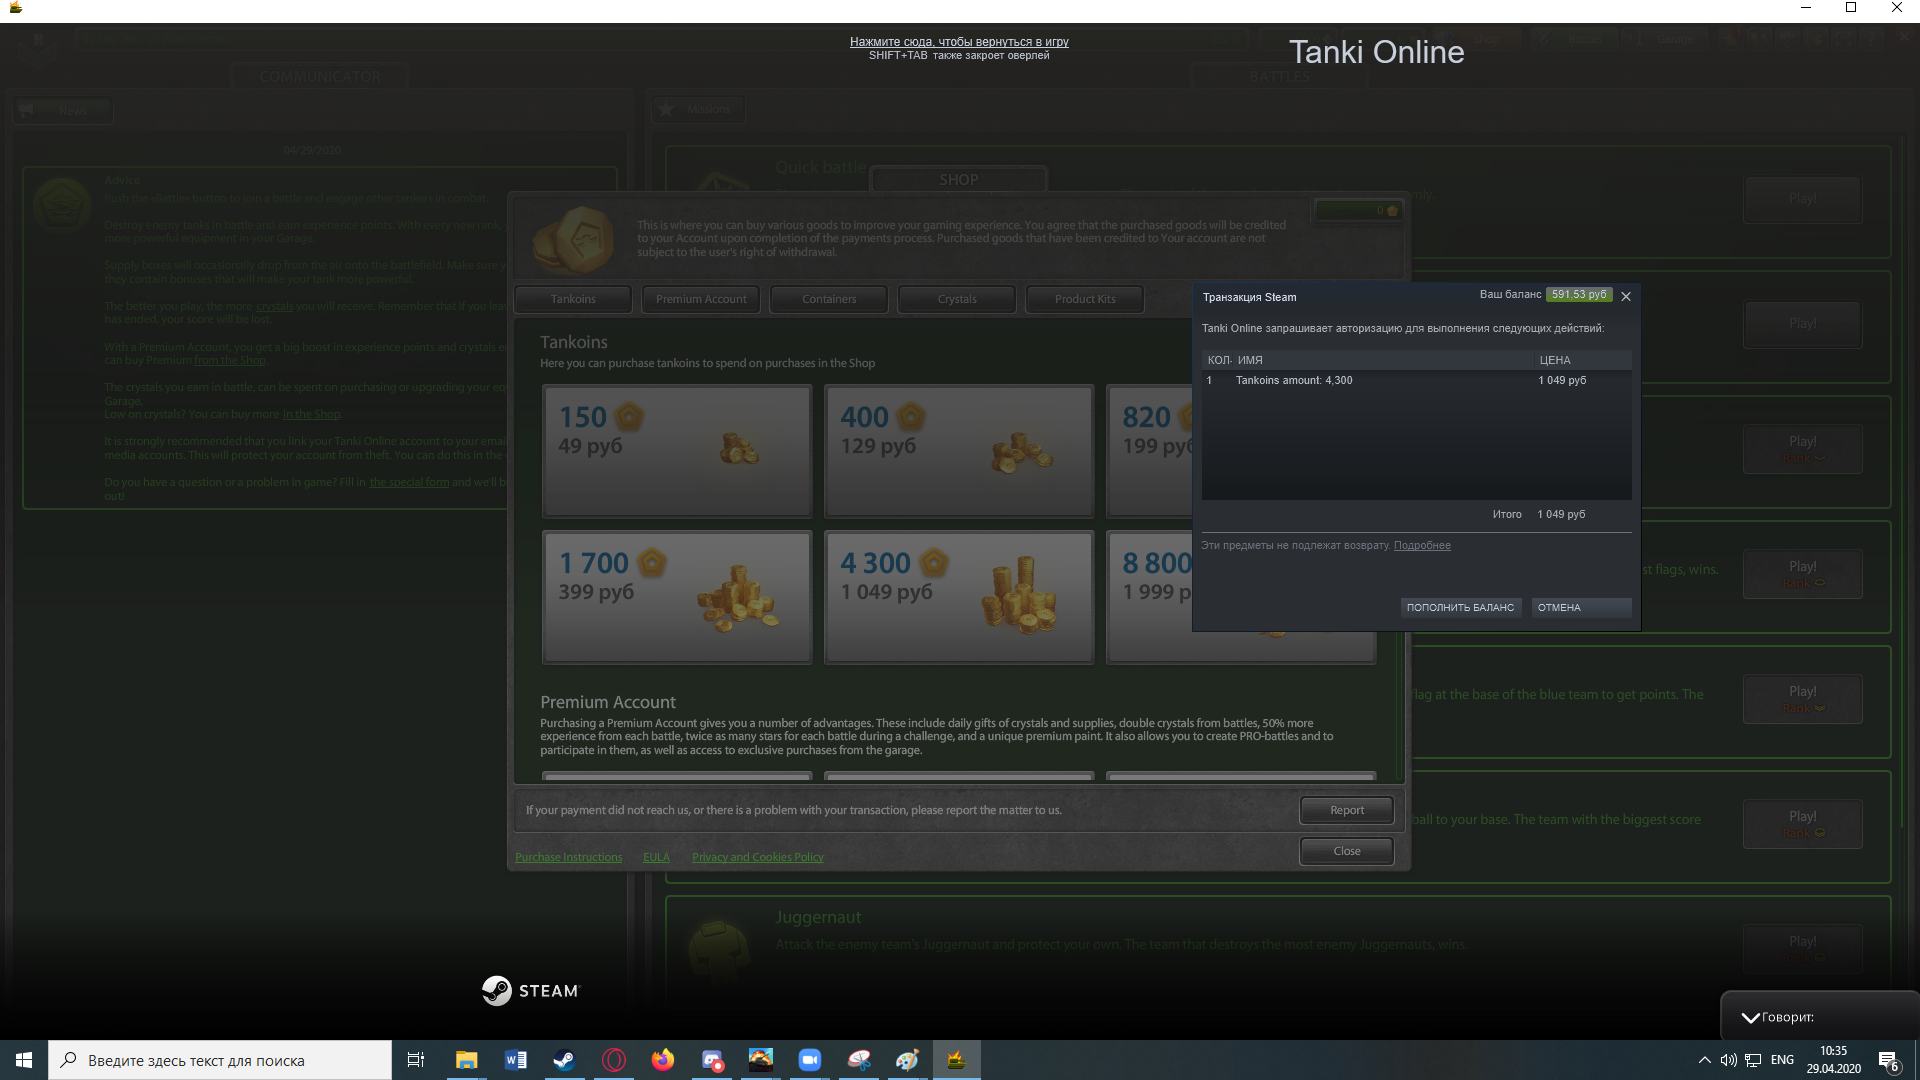This screenshot has width=1920, height=1080.
Task: Open the Подробнее refund details link
Action: tap(1422, 546)
